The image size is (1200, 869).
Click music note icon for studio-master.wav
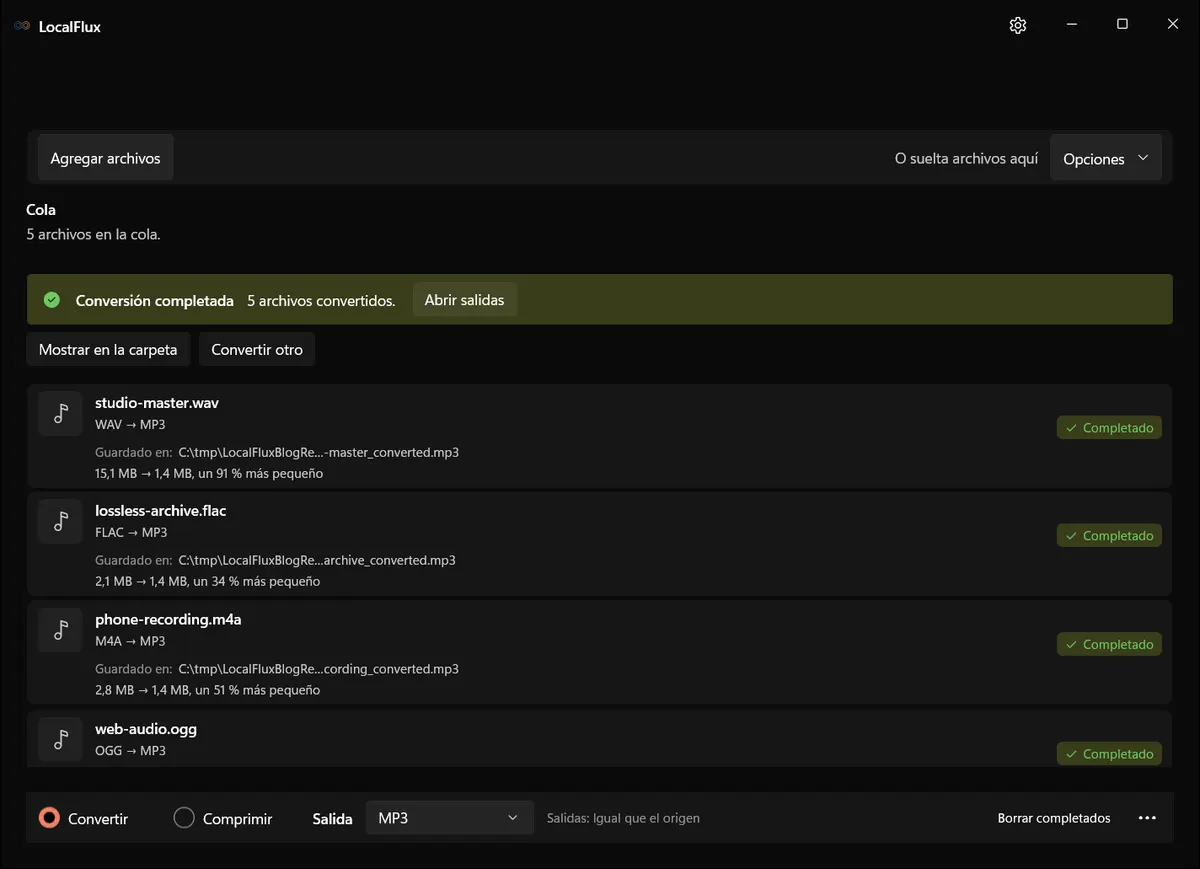tap(60, 413)
